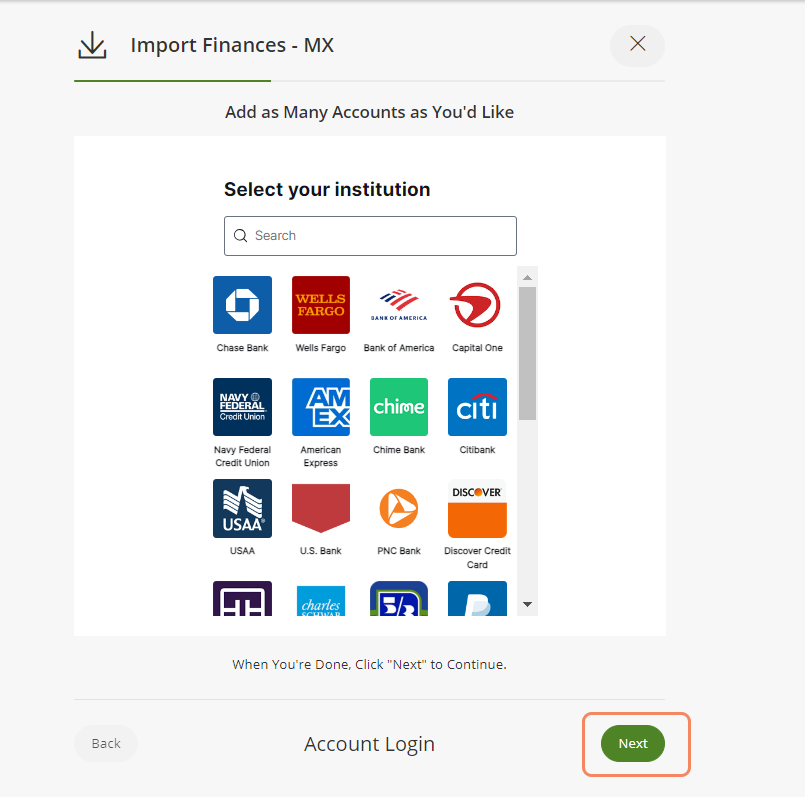Pick the Chime Bank logo
805x797 pixels.
pos(399,407)
